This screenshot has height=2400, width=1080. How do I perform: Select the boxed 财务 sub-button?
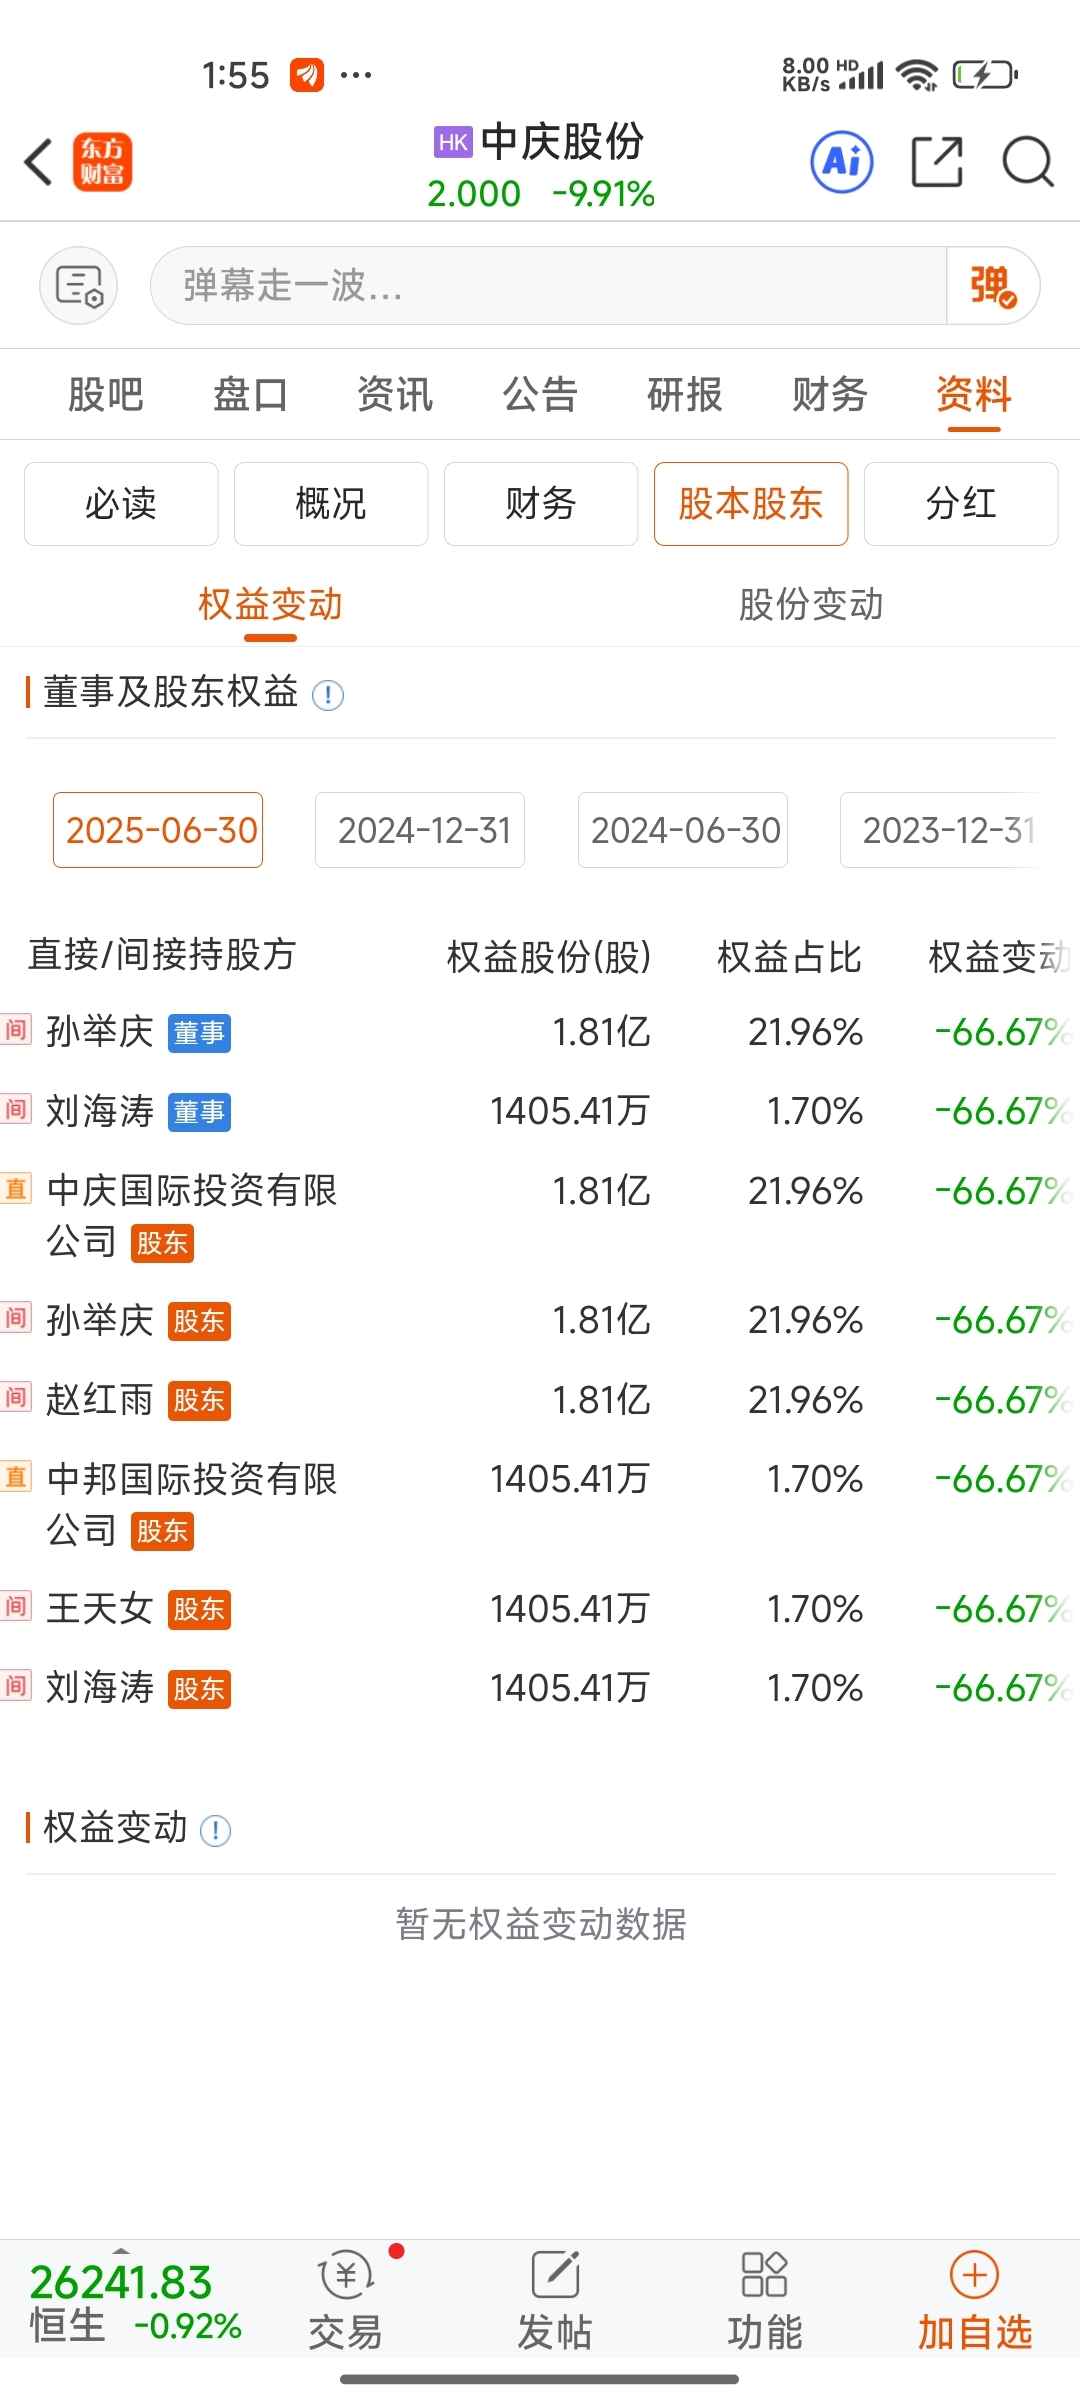tap(541, 504)
